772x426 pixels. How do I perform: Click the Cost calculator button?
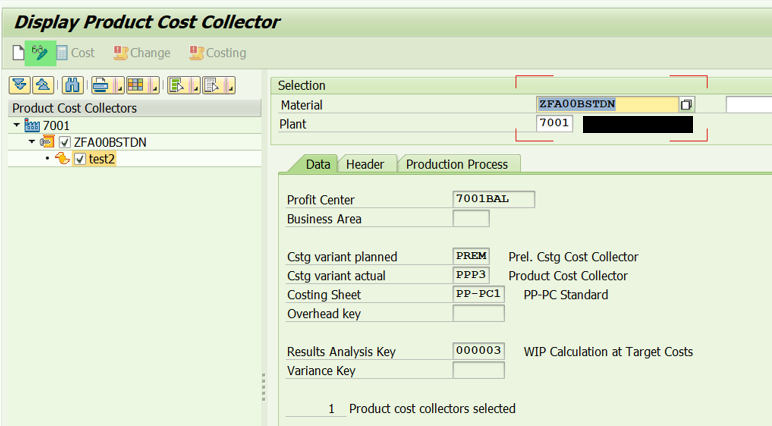75,53
